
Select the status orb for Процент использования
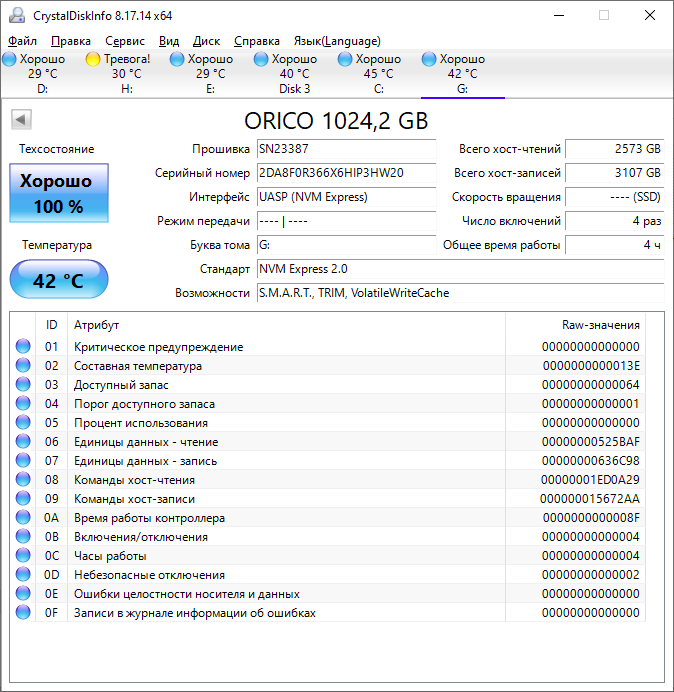[23, 422]
